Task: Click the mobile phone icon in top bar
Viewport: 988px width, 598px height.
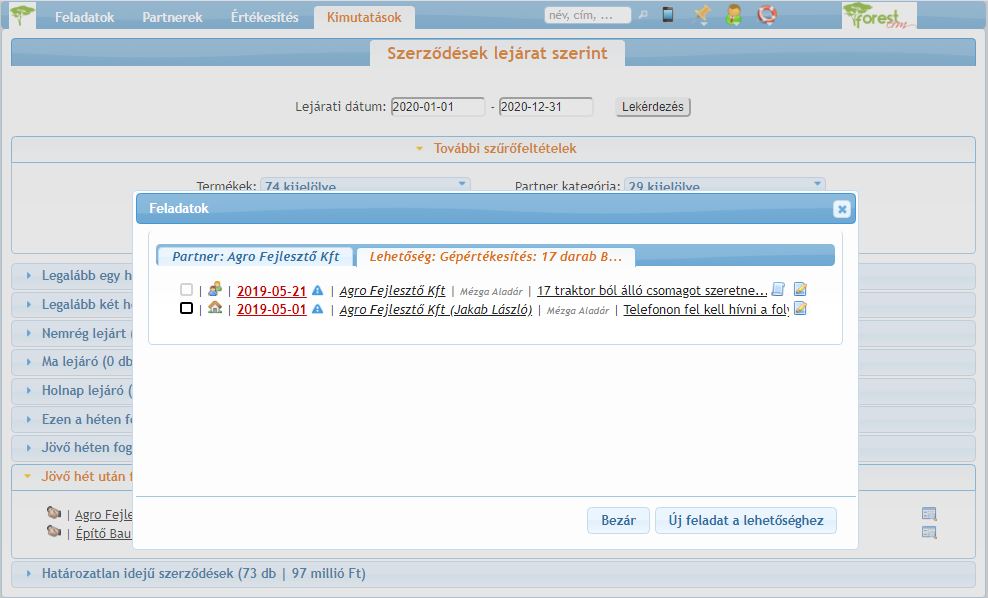Action: pyautogui.click(x=668, y=15)
